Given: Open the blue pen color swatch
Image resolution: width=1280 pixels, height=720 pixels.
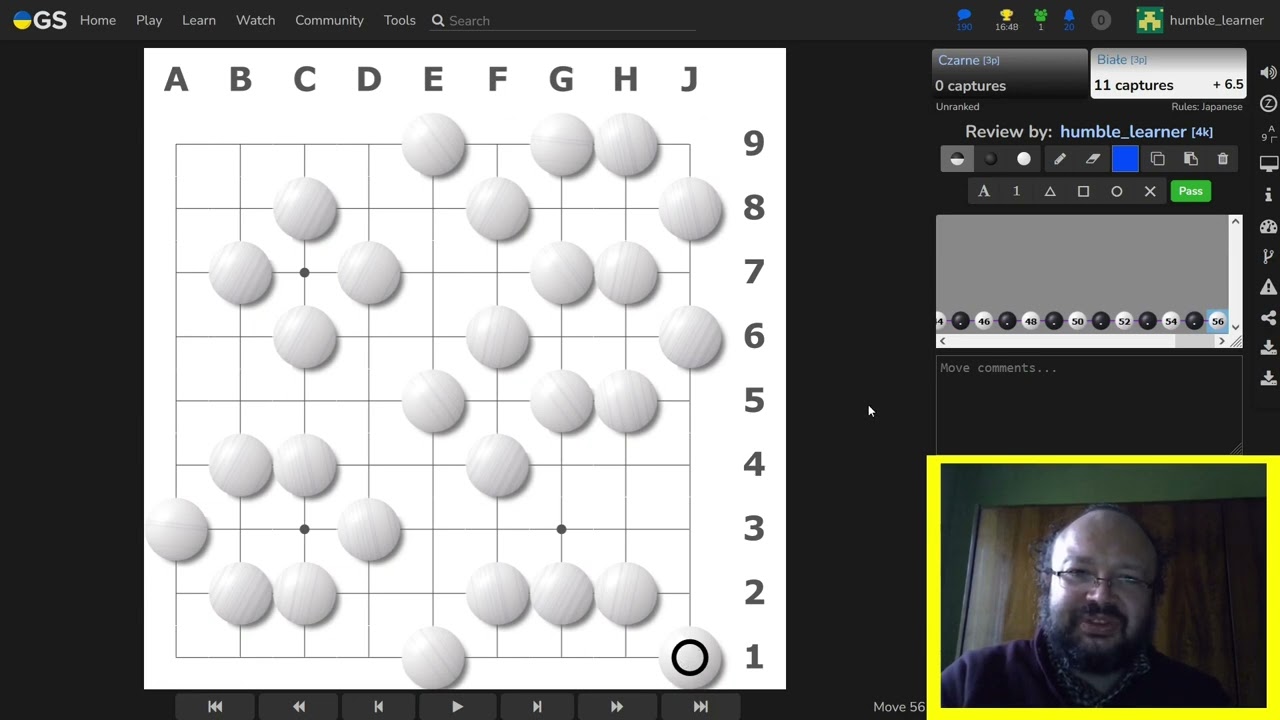Looking at the screenshot, I should click(x=1125, y=159).
